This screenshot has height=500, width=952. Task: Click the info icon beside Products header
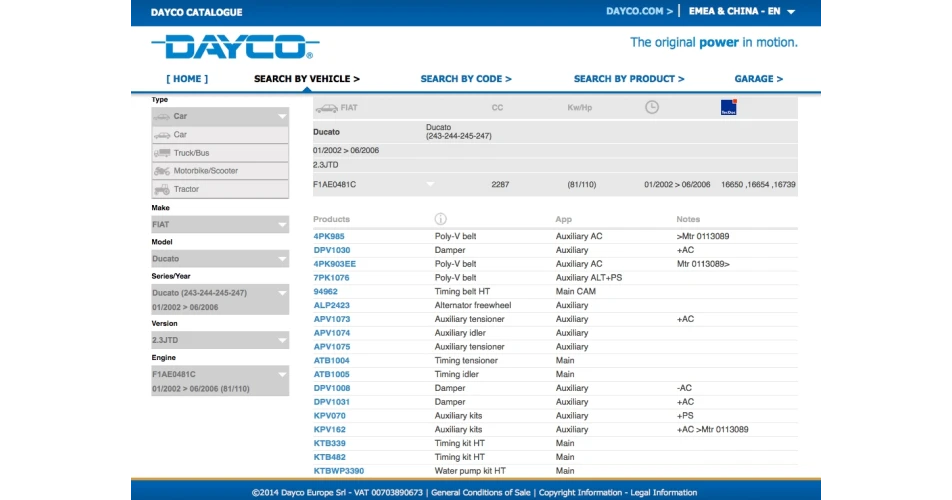441,219
